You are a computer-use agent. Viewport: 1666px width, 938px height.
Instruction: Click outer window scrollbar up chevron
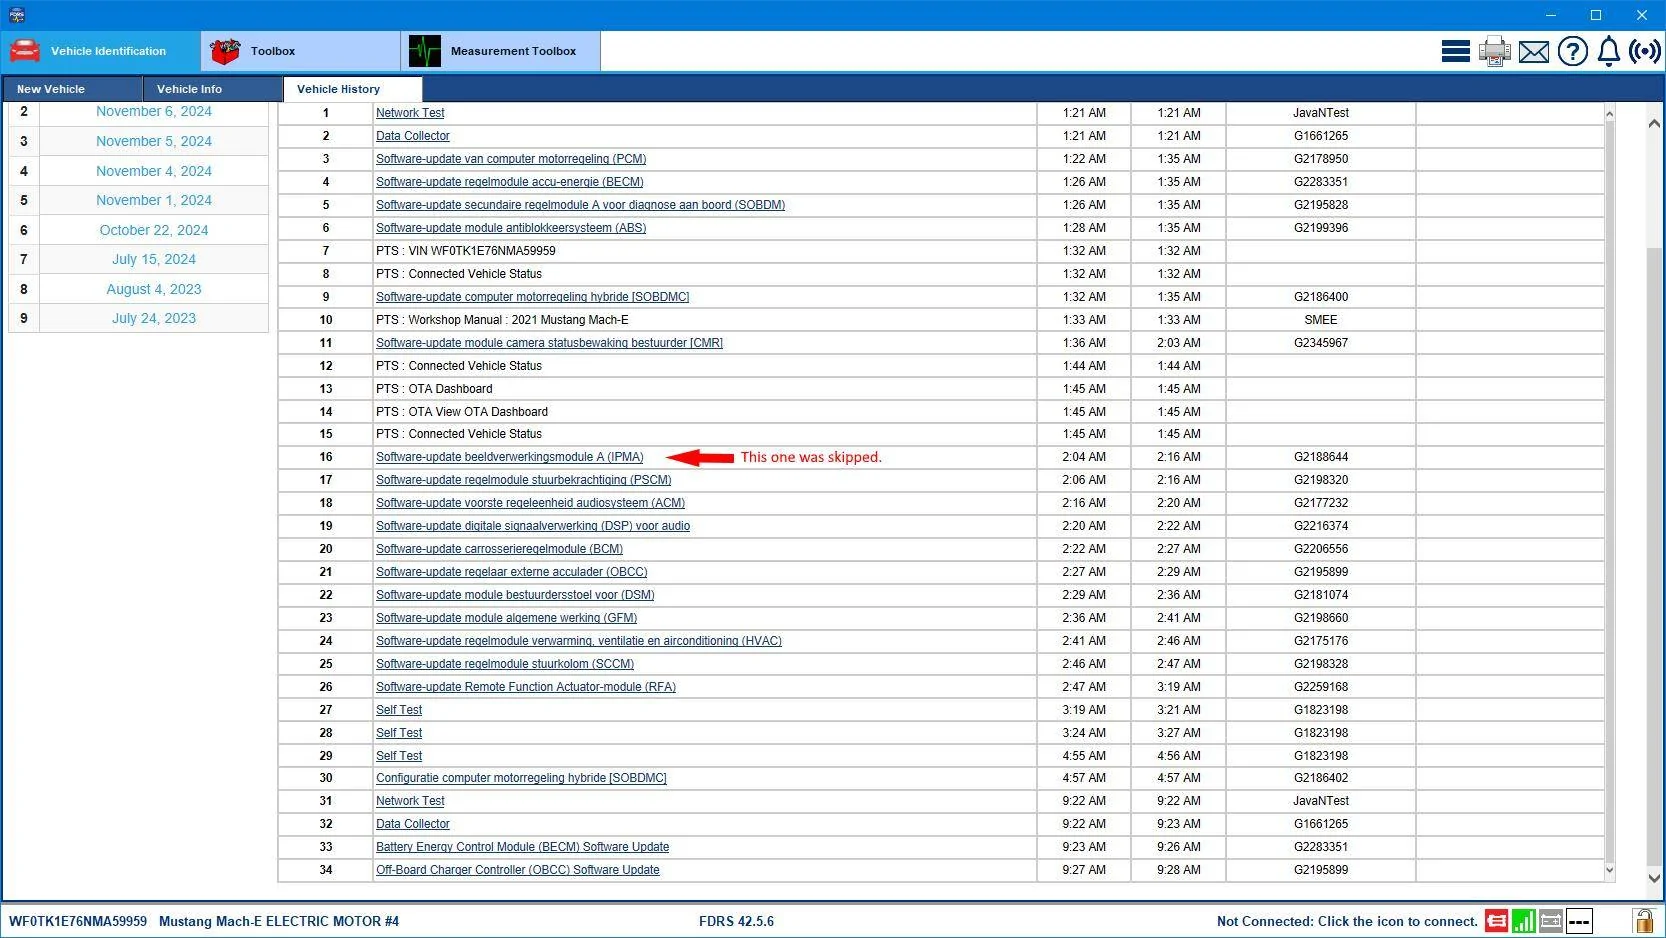(1654, 123)
